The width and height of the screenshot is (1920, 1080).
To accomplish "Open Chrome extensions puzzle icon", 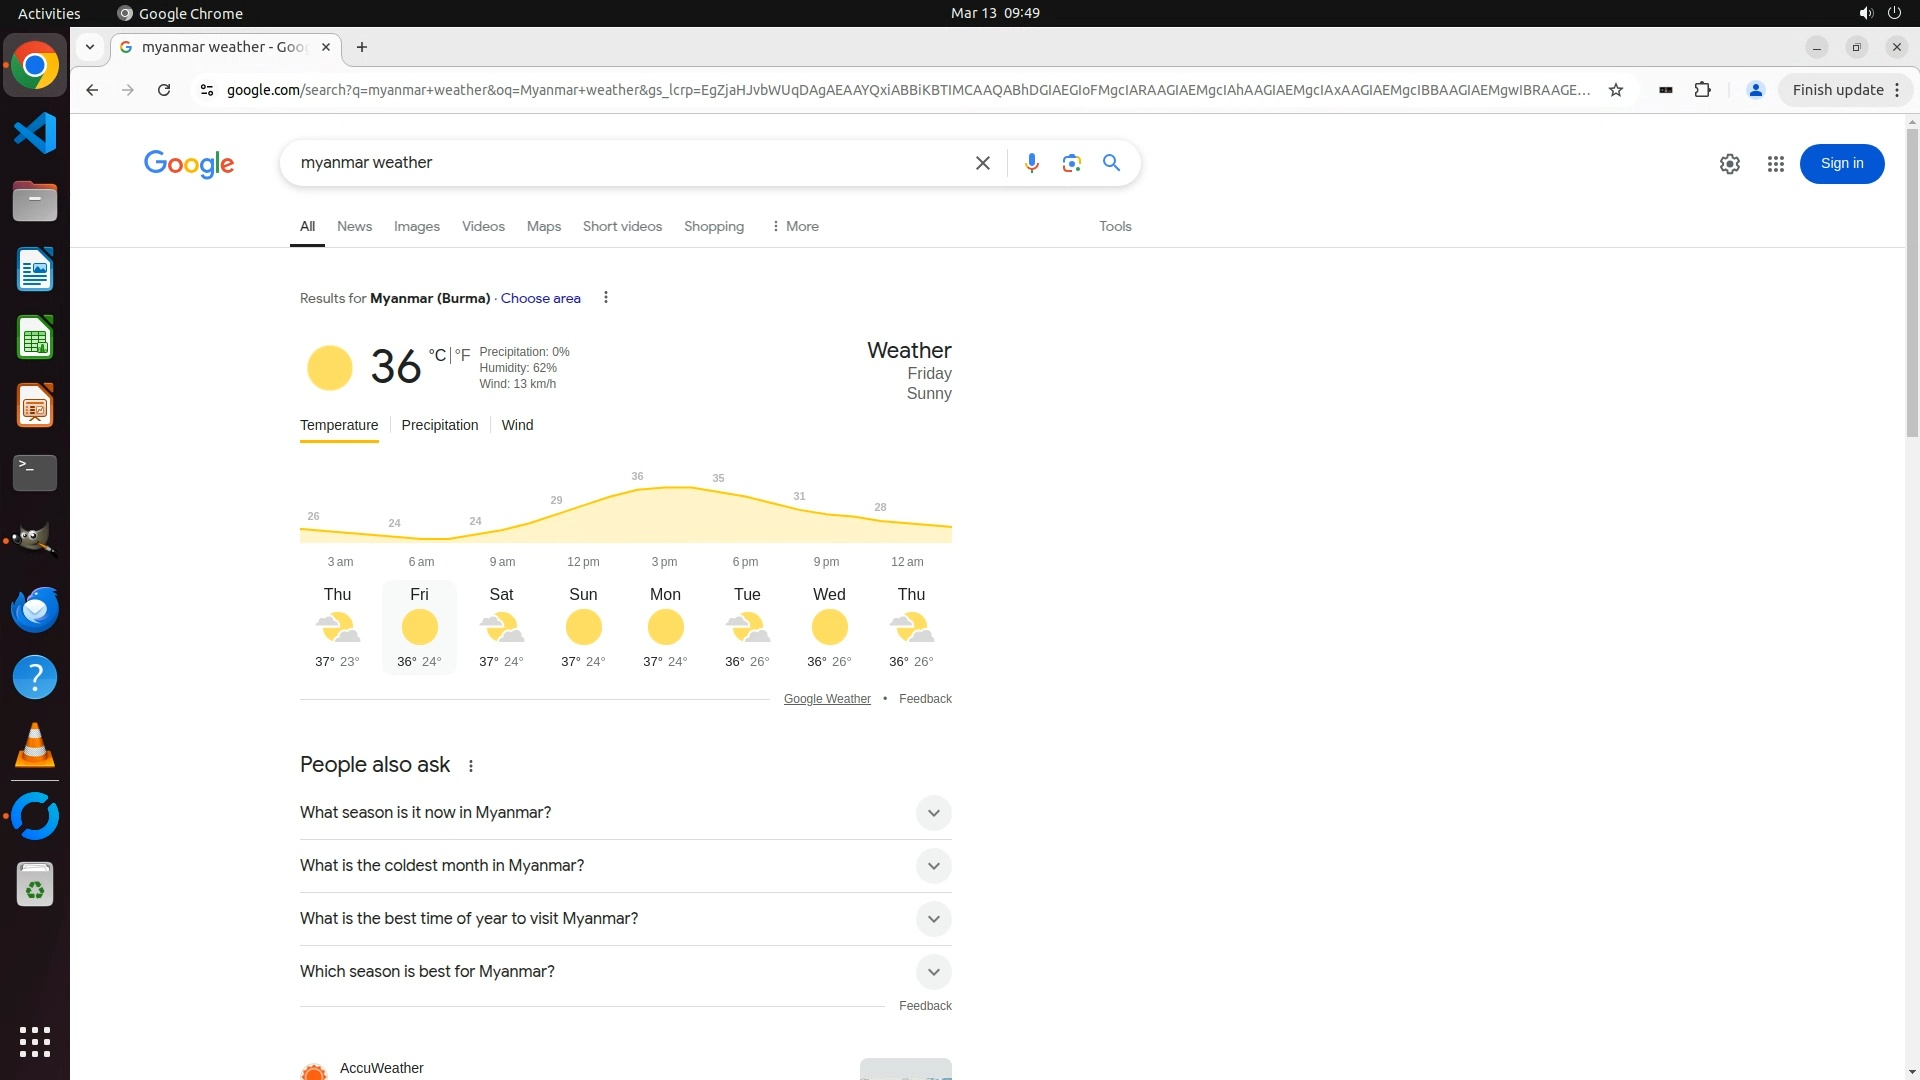I will coord(1702,90).
